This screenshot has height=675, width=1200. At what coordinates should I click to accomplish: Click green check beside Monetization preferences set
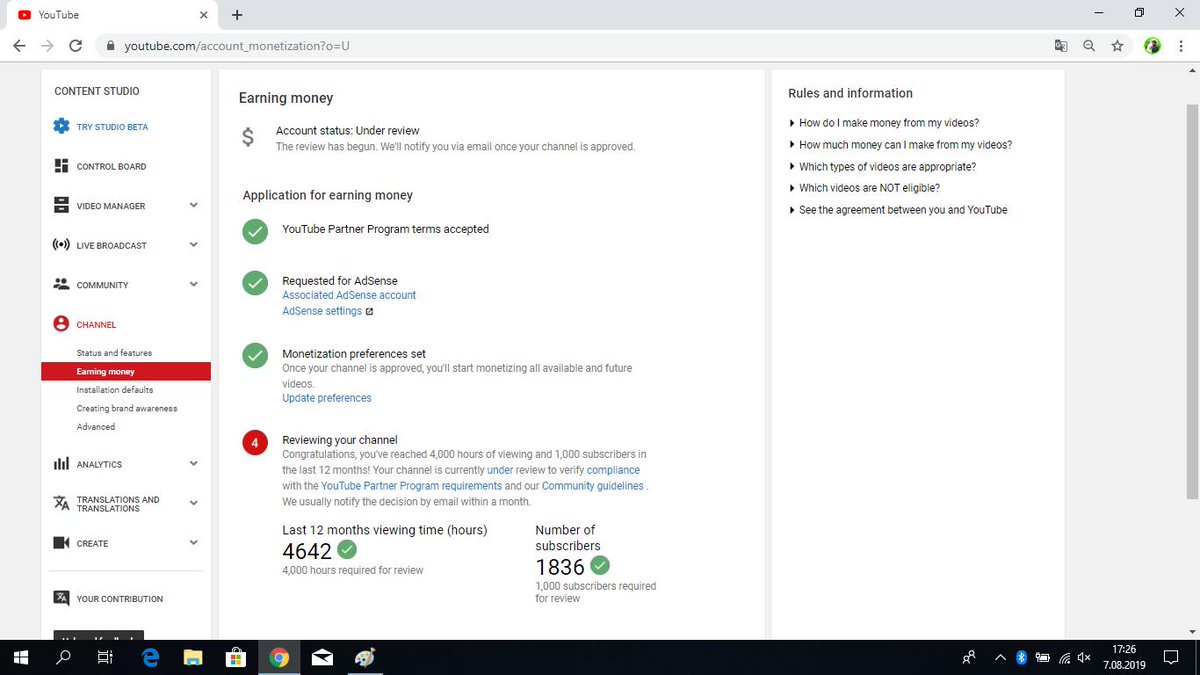point(255,356)
